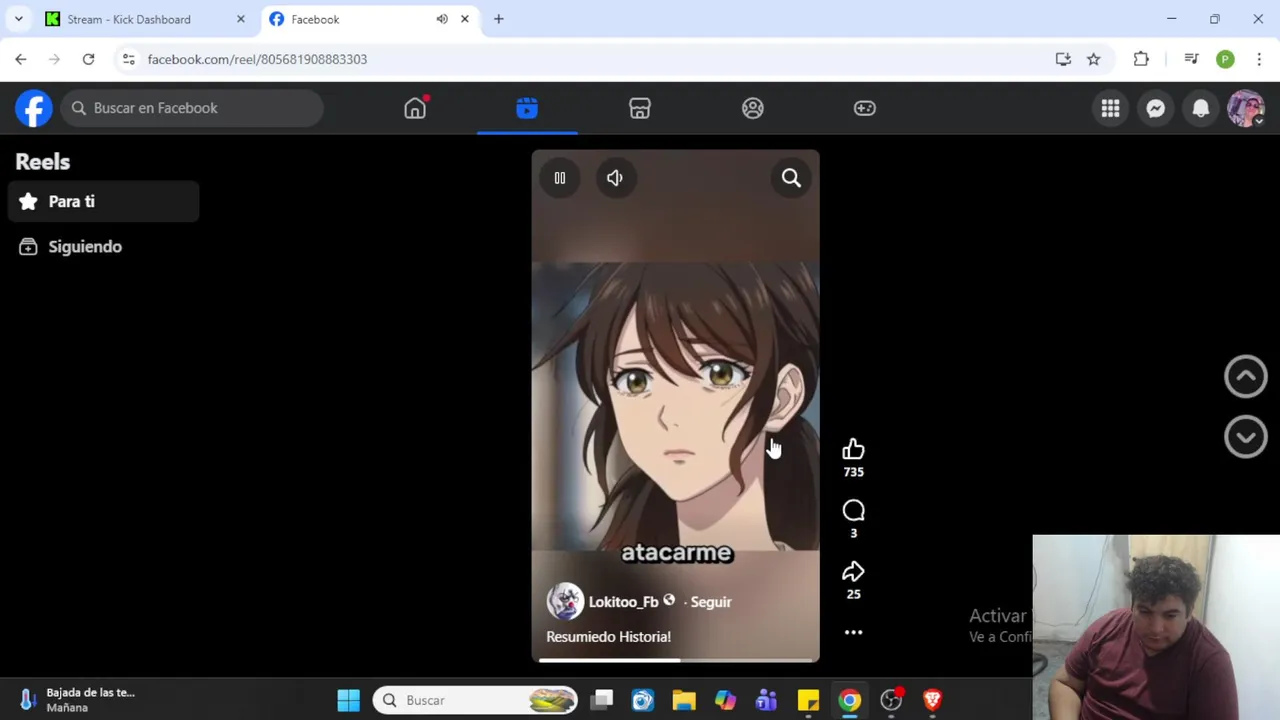Viewport: 1280px width, 720px height.
Task: Open a new browser tab
Action: [x=499, y=19]
